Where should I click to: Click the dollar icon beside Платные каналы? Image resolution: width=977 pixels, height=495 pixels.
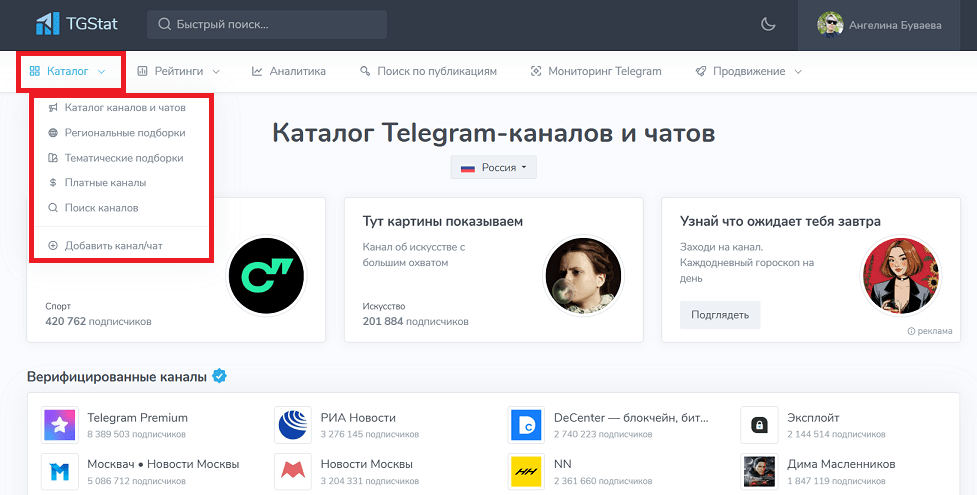pyautogui.click(x=53, y=183)
